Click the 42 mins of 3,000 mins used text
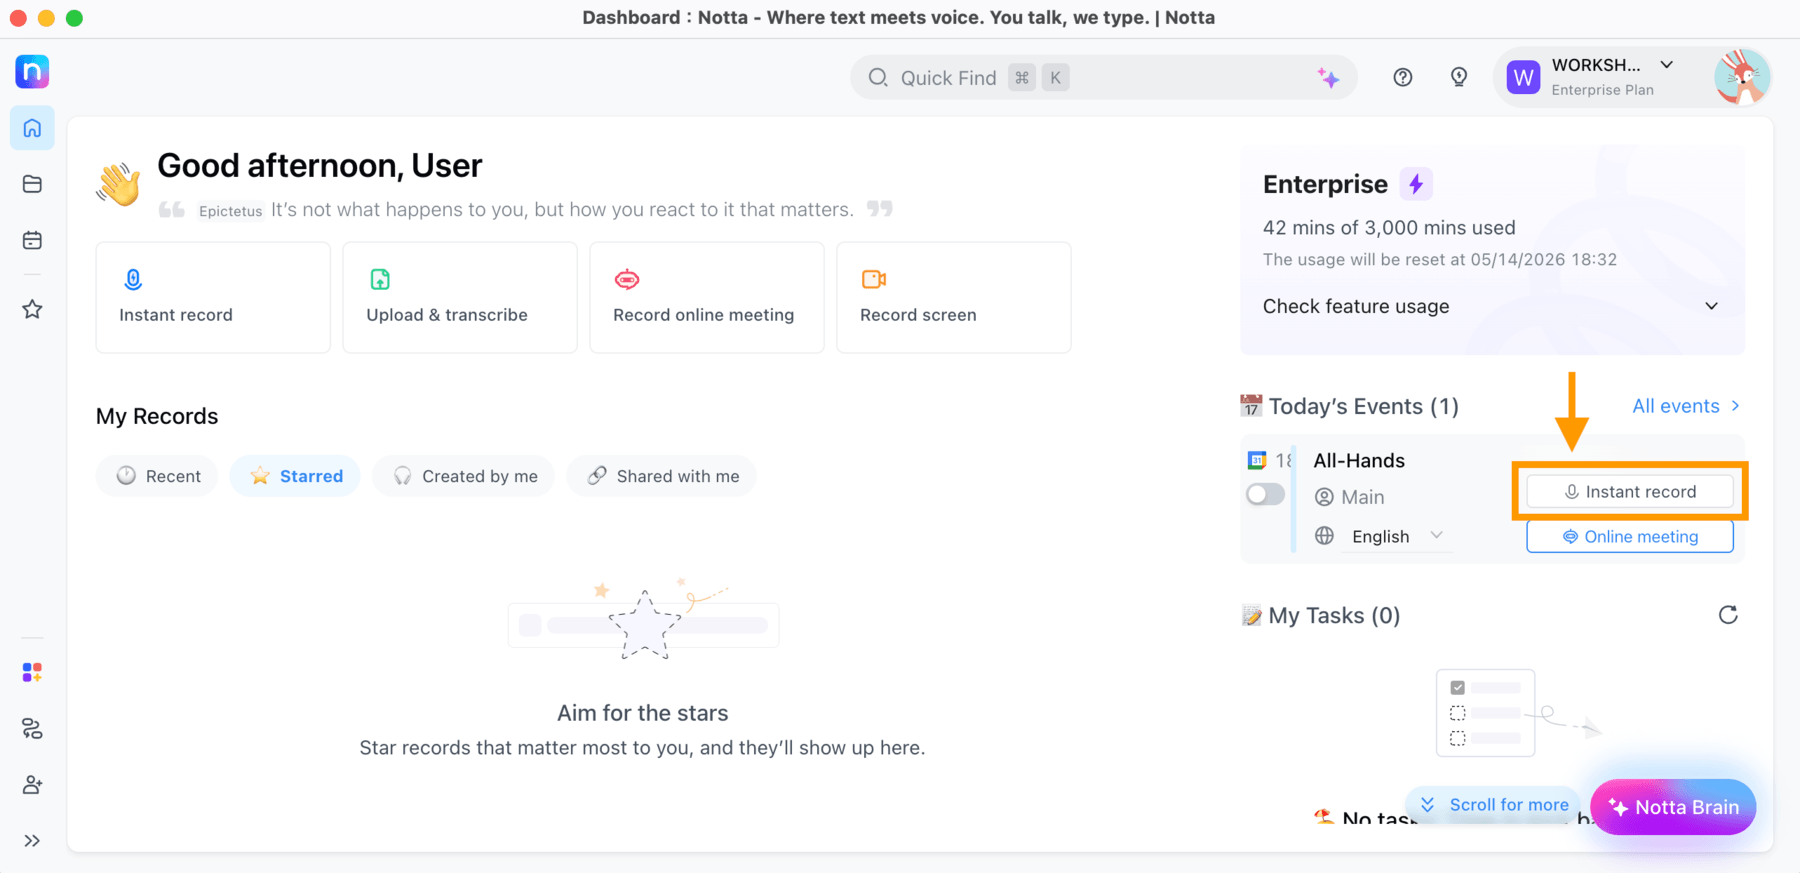The image size is (1800, 873). click(1389, 228)
